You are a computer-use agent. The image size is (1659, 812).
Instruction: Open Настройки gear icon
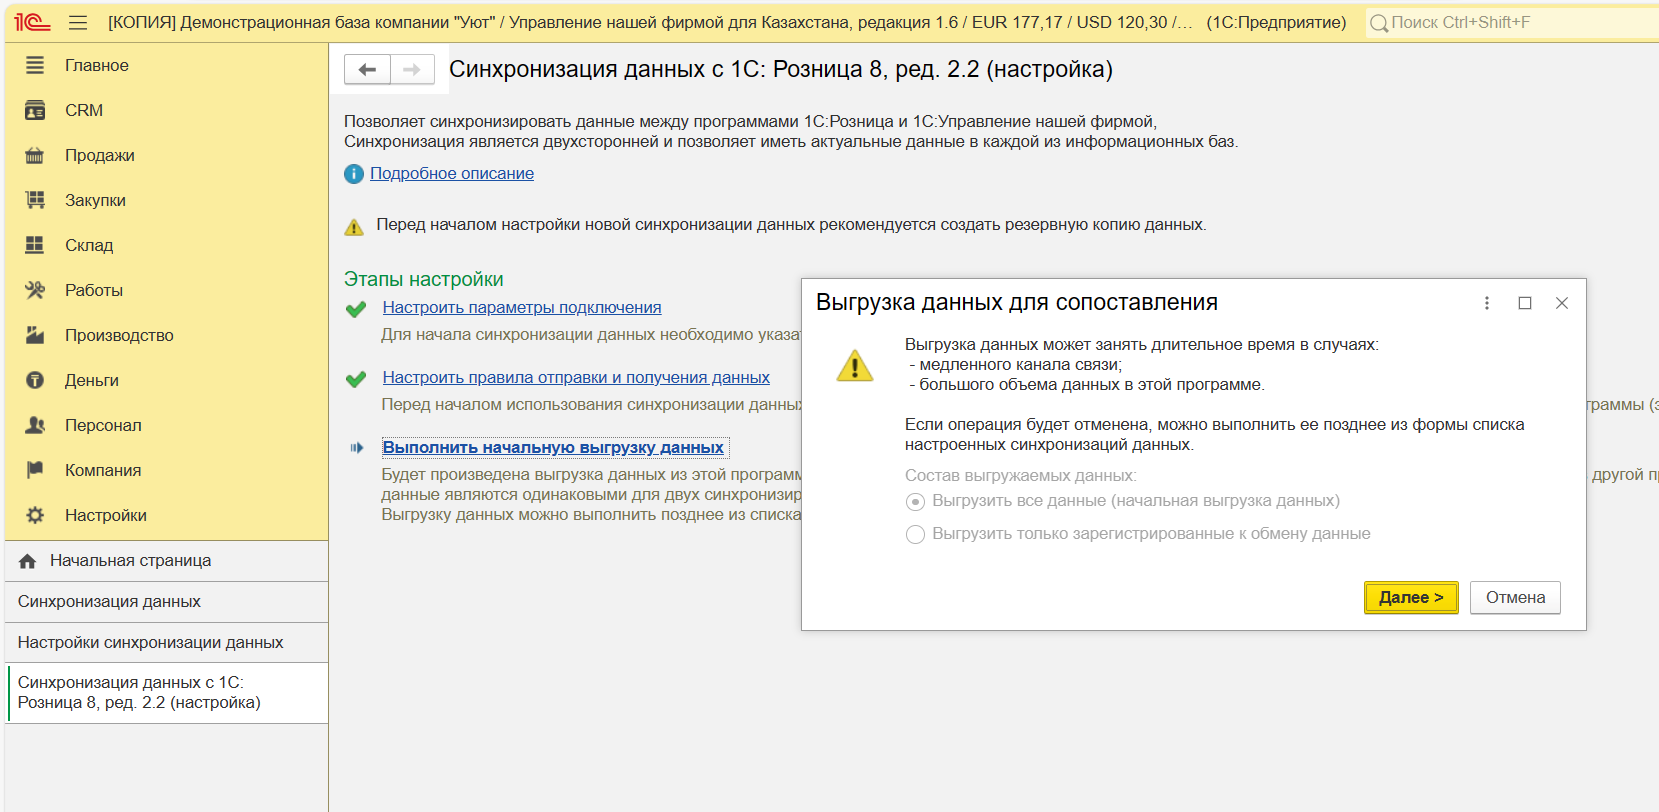click(35, 515)
